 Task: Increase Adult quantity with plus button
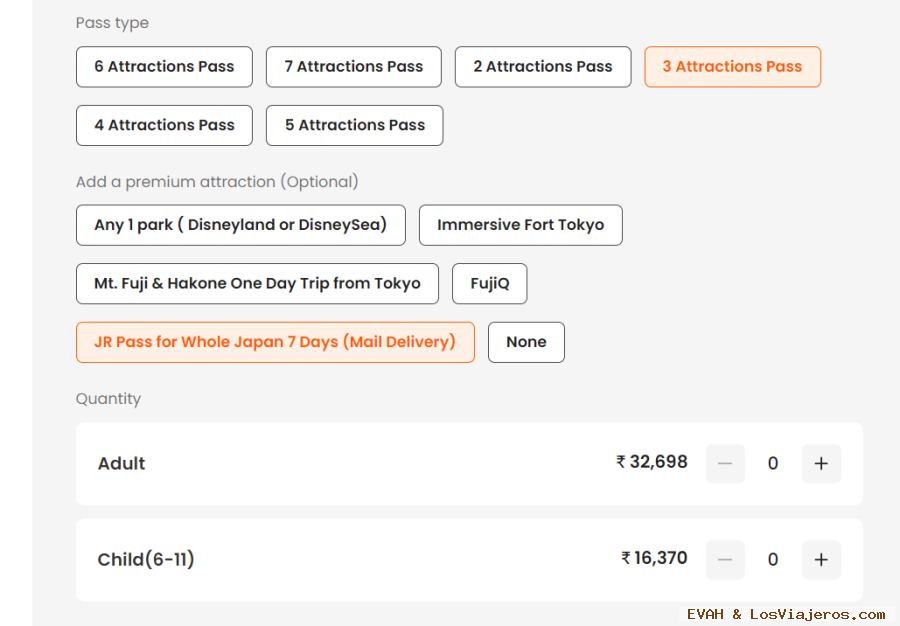coord(821,464)
